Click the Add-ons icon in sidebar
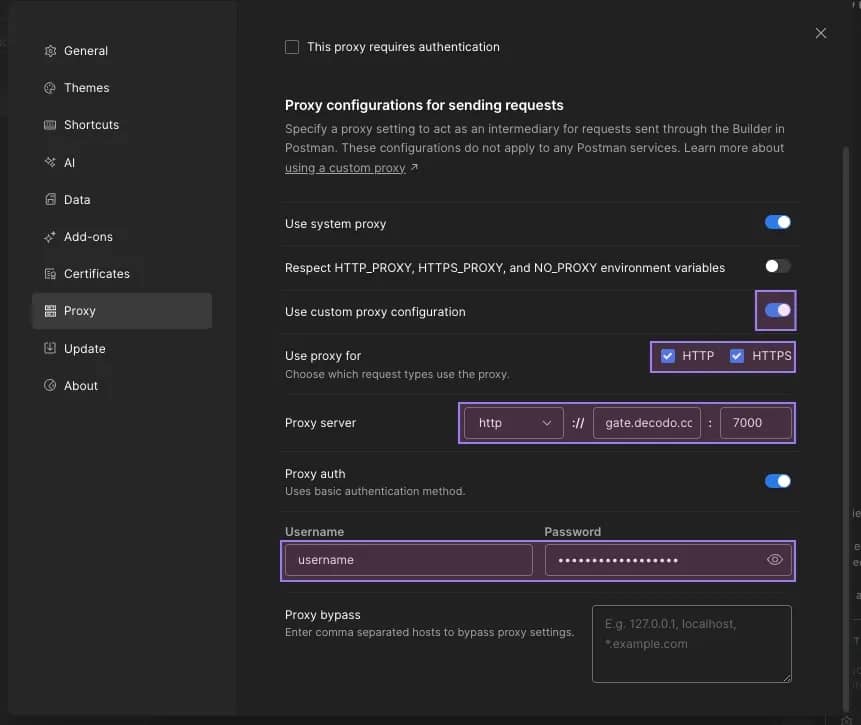This screenshot has height=725, width=861. pyautogui.click(x=50, y=237)
